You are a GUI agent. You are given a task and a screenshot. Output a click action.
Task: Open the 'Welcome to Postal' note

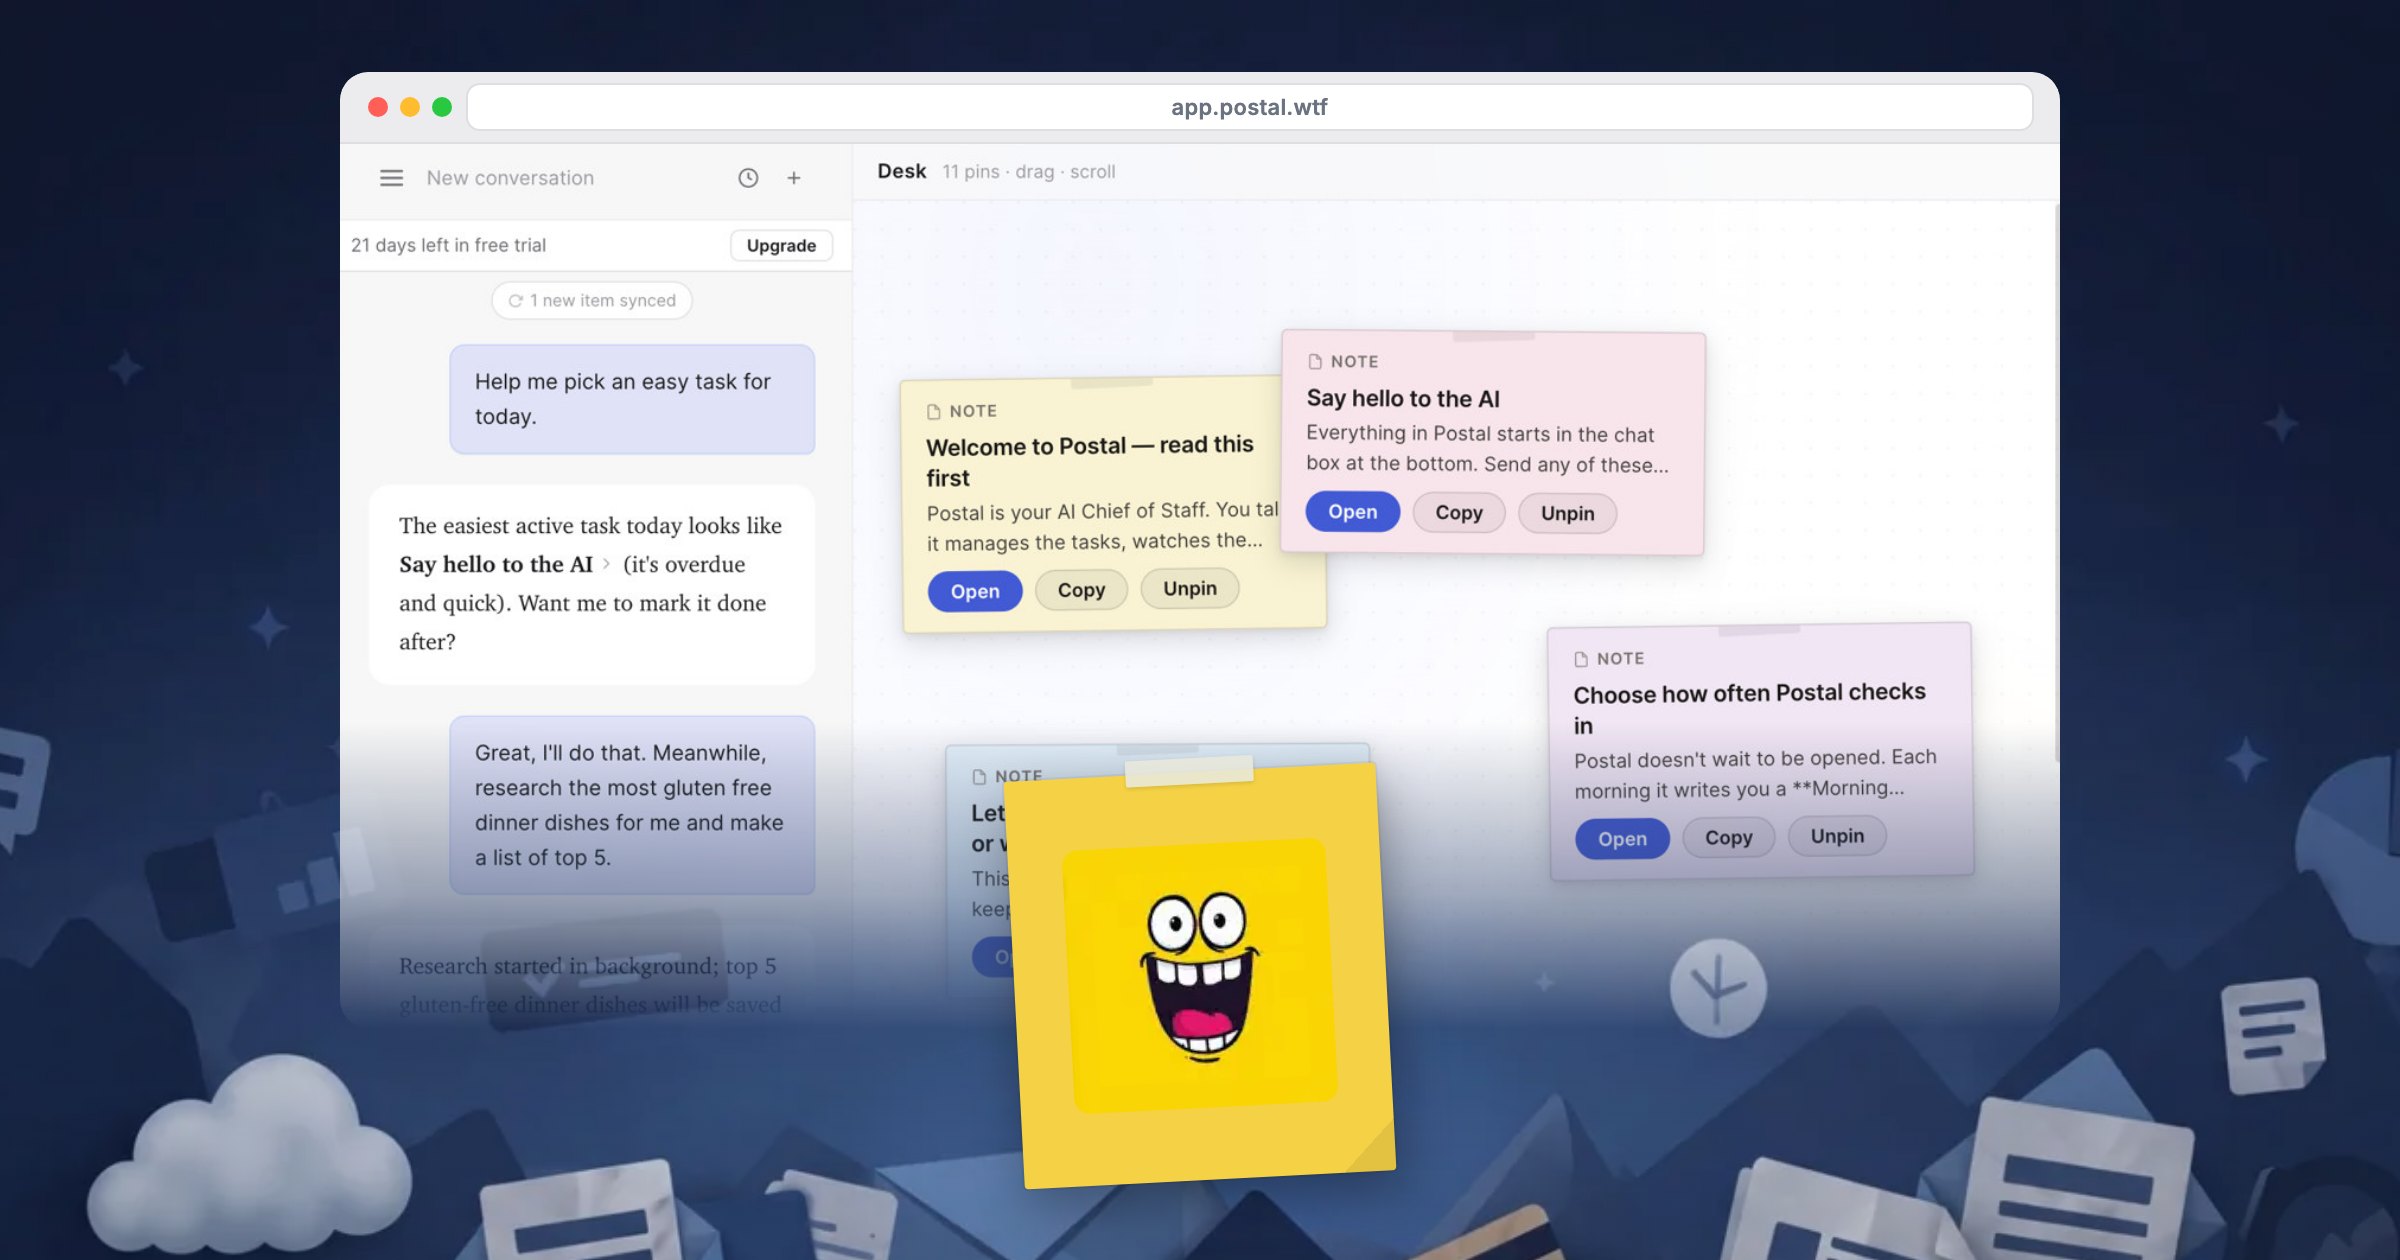point(974,591)
